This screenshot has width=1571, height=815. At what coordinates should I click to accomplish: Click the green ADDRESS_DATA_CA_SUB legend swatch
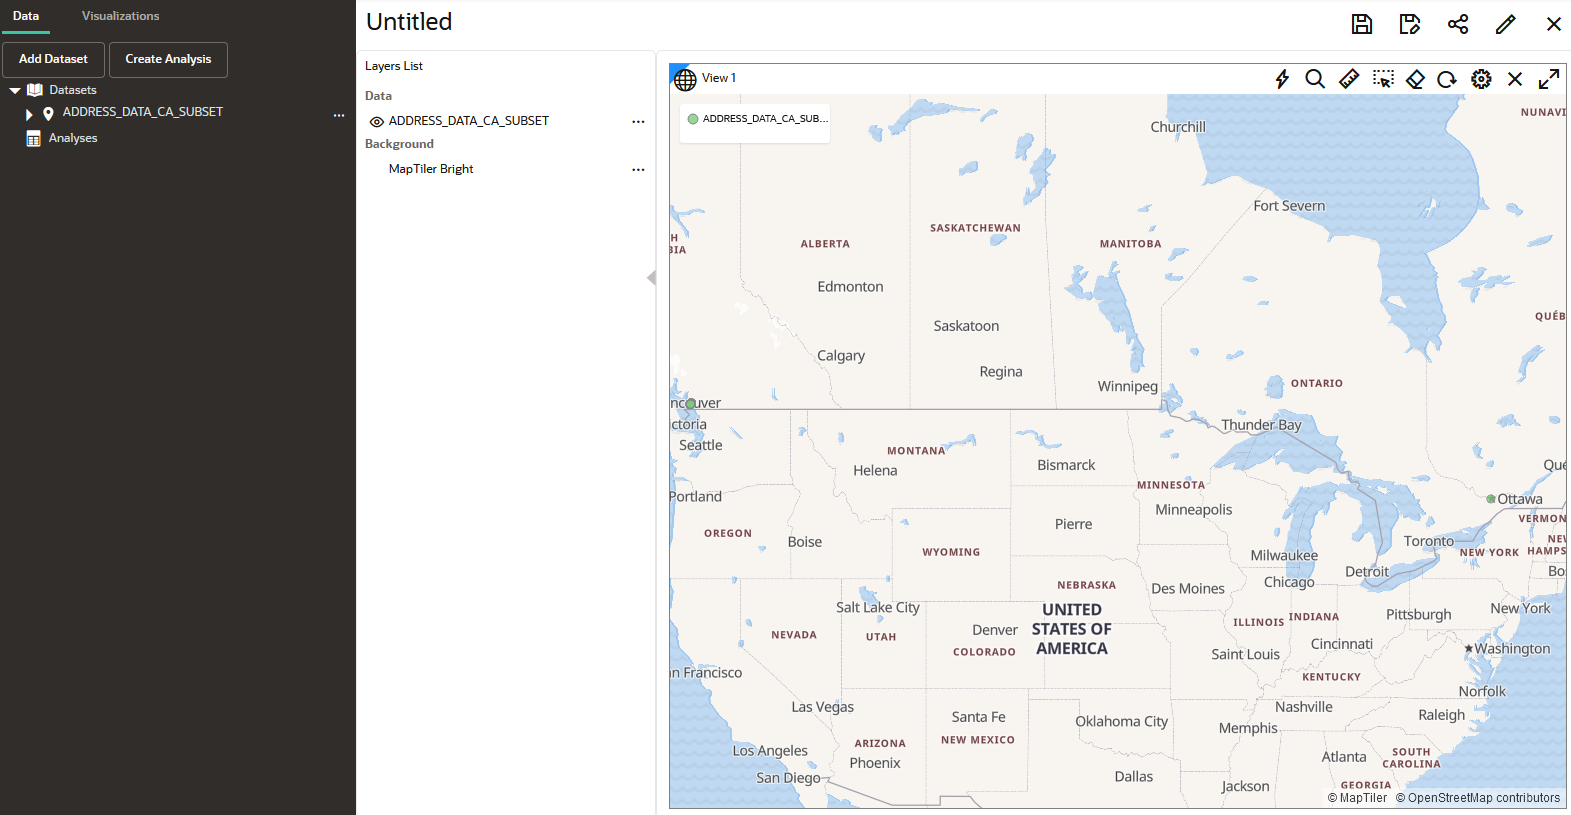[693, 119]
